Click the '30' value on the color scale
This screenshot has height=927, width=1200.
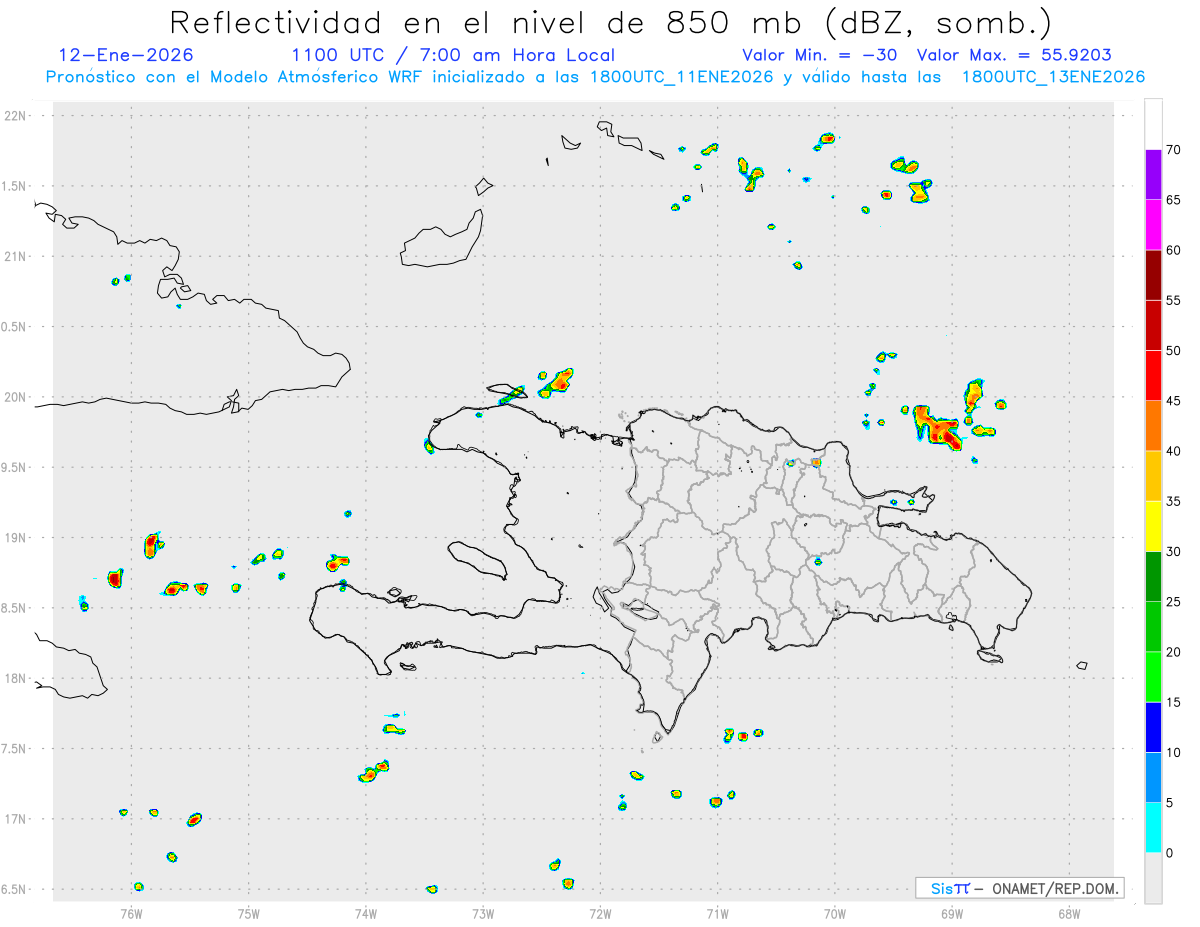[1174, 552]
